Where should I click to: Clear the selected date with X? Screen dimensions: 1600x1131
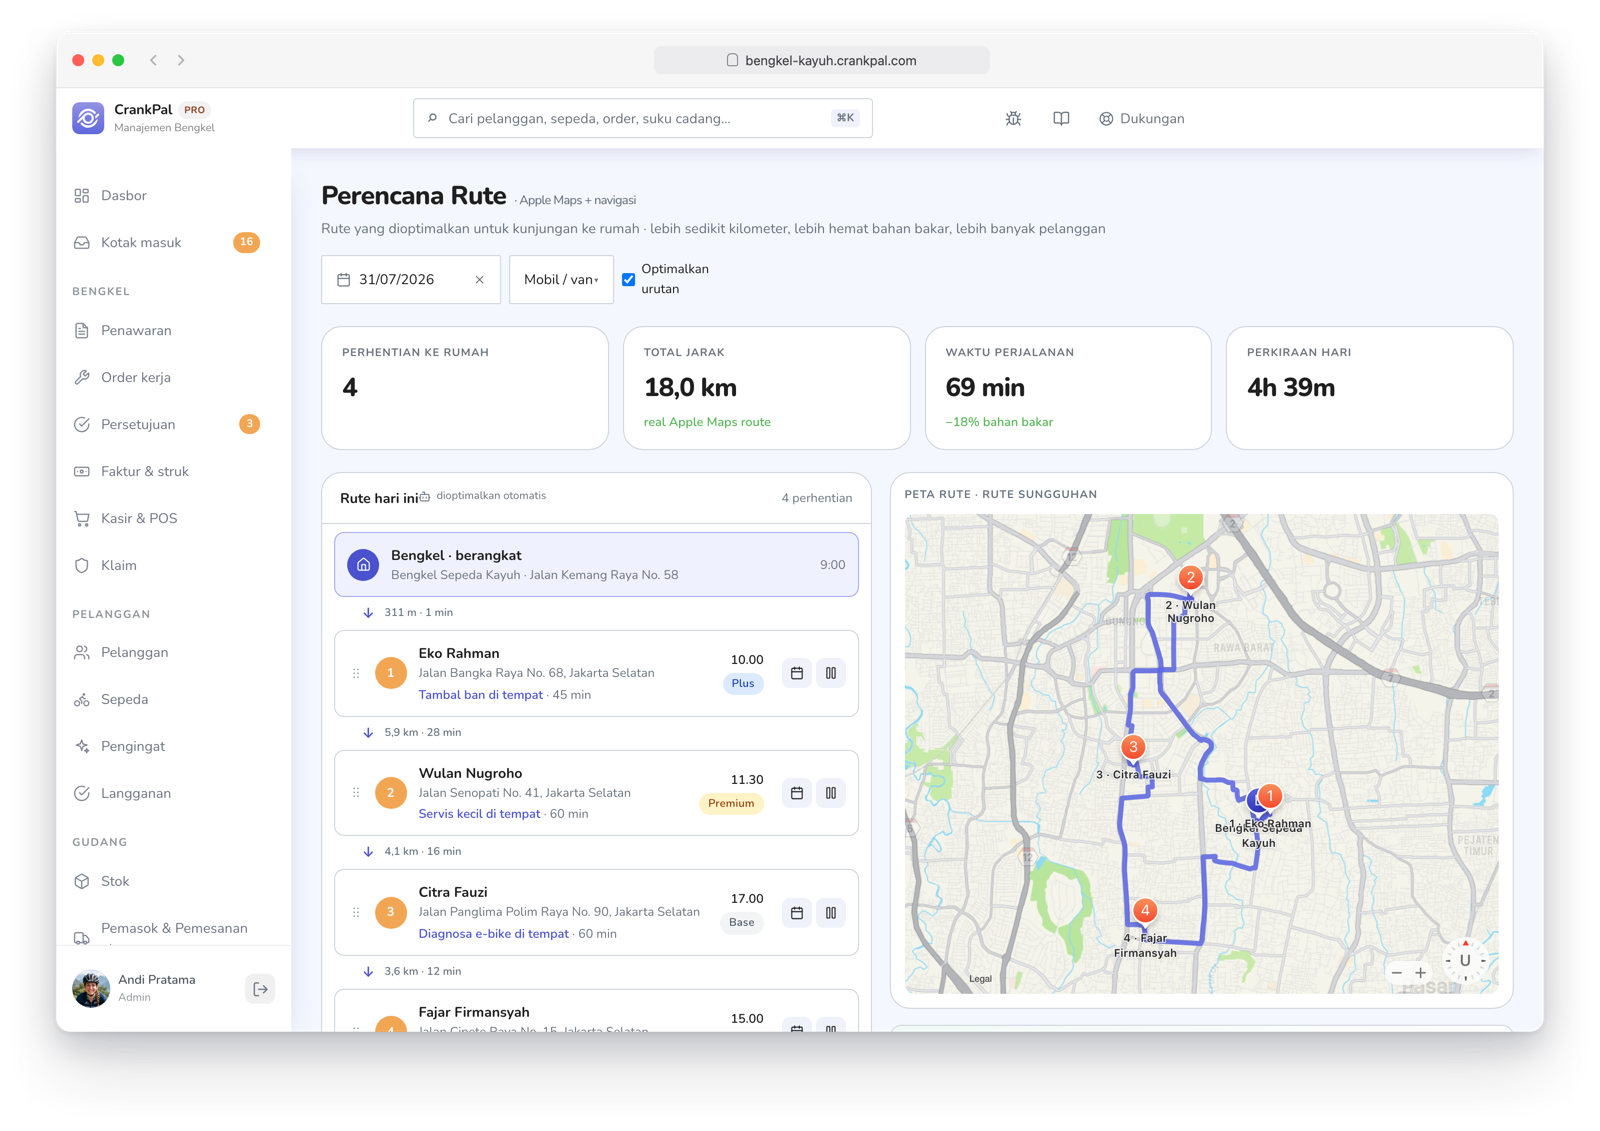coord(479,280)
